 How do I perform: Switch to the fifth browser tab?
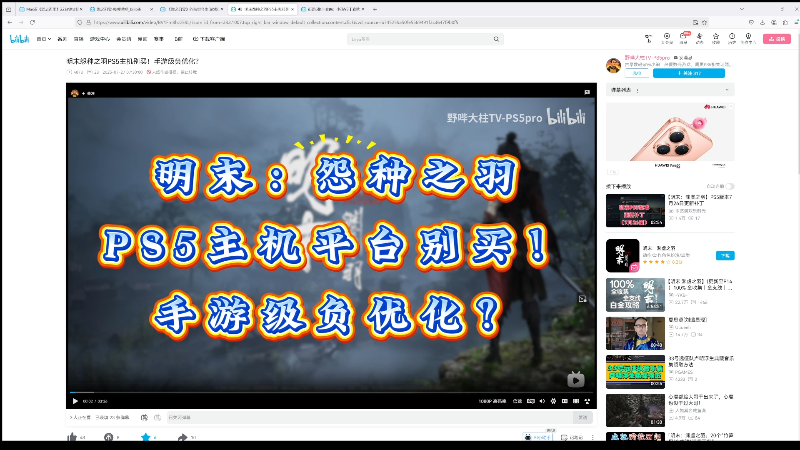point(332,9)
